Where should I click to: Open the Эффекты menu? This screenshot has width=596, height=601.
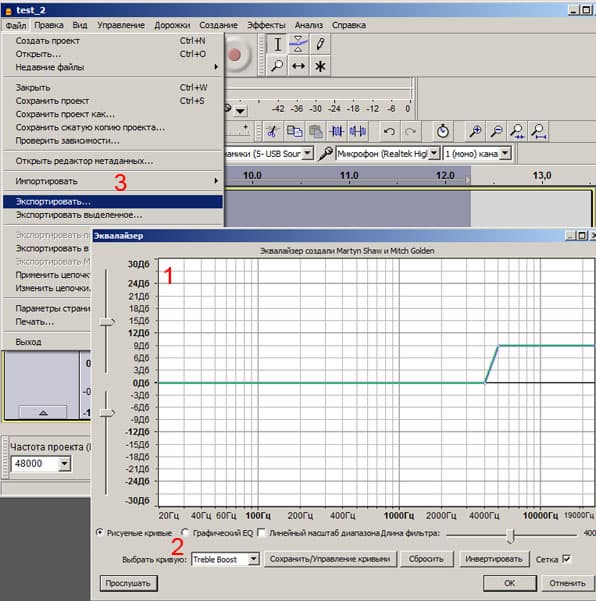pos(266,25)
